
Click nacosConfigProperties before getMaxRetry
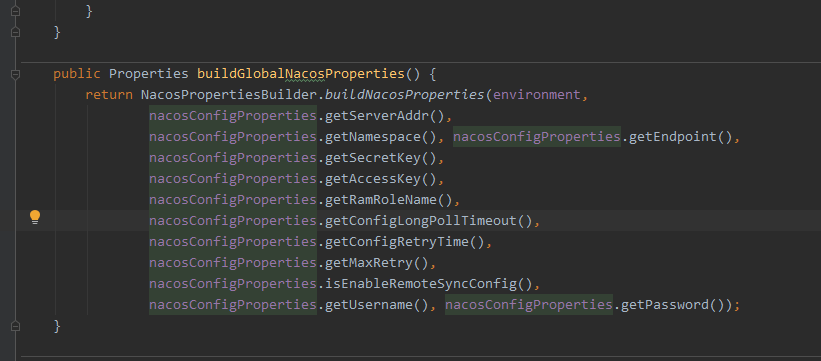click(233, 262)
